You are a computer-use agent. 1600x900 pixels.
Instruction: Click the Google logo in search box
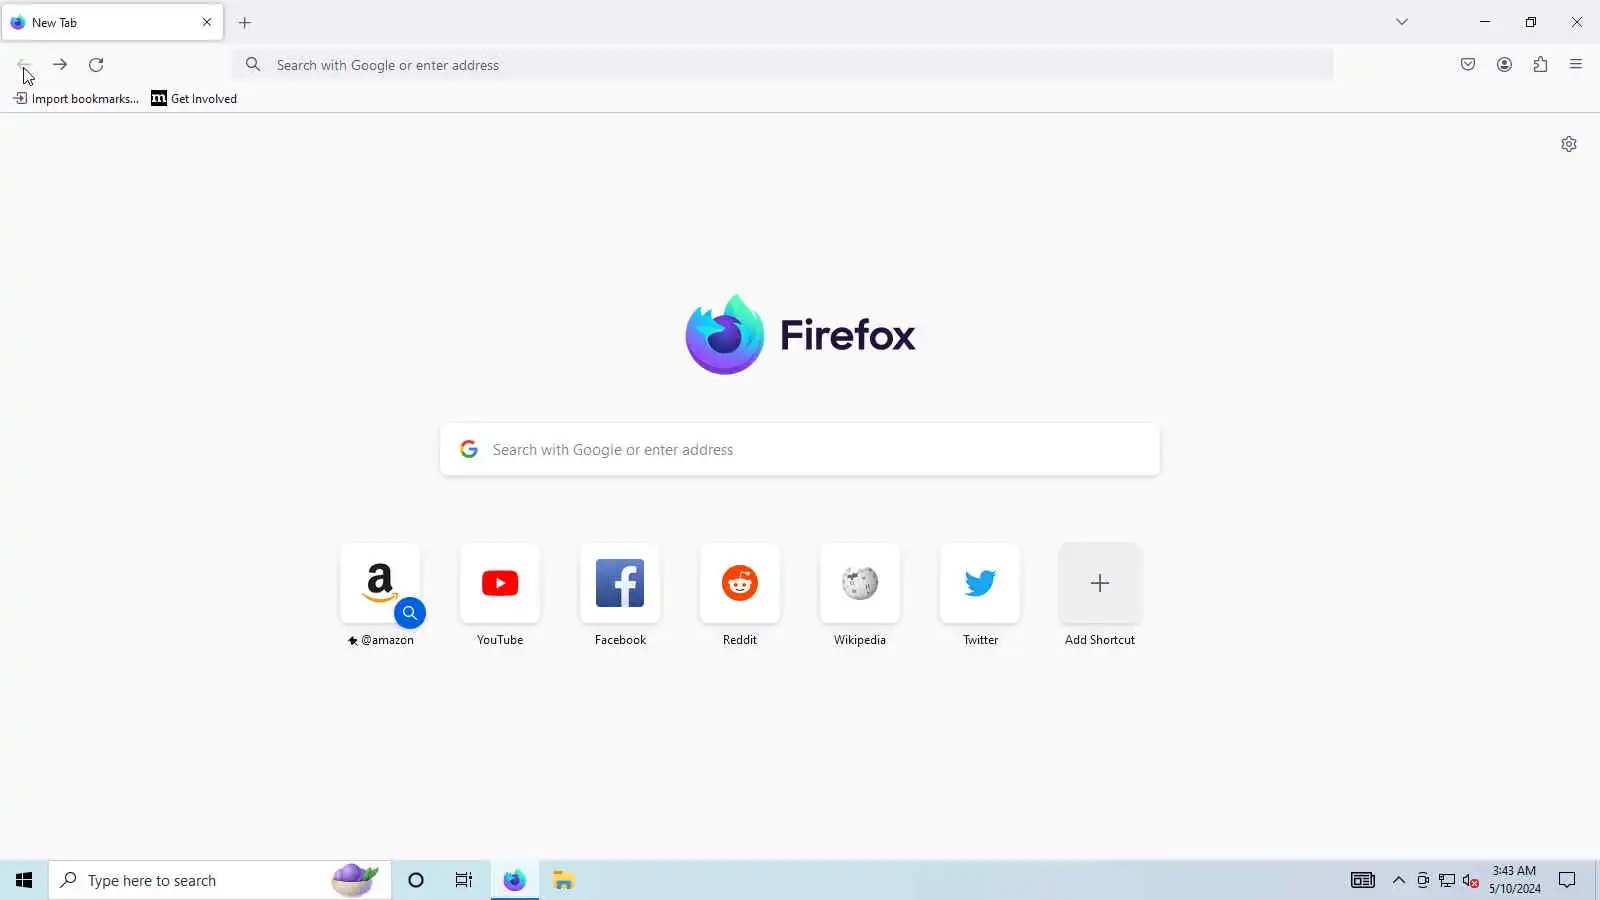469,450
